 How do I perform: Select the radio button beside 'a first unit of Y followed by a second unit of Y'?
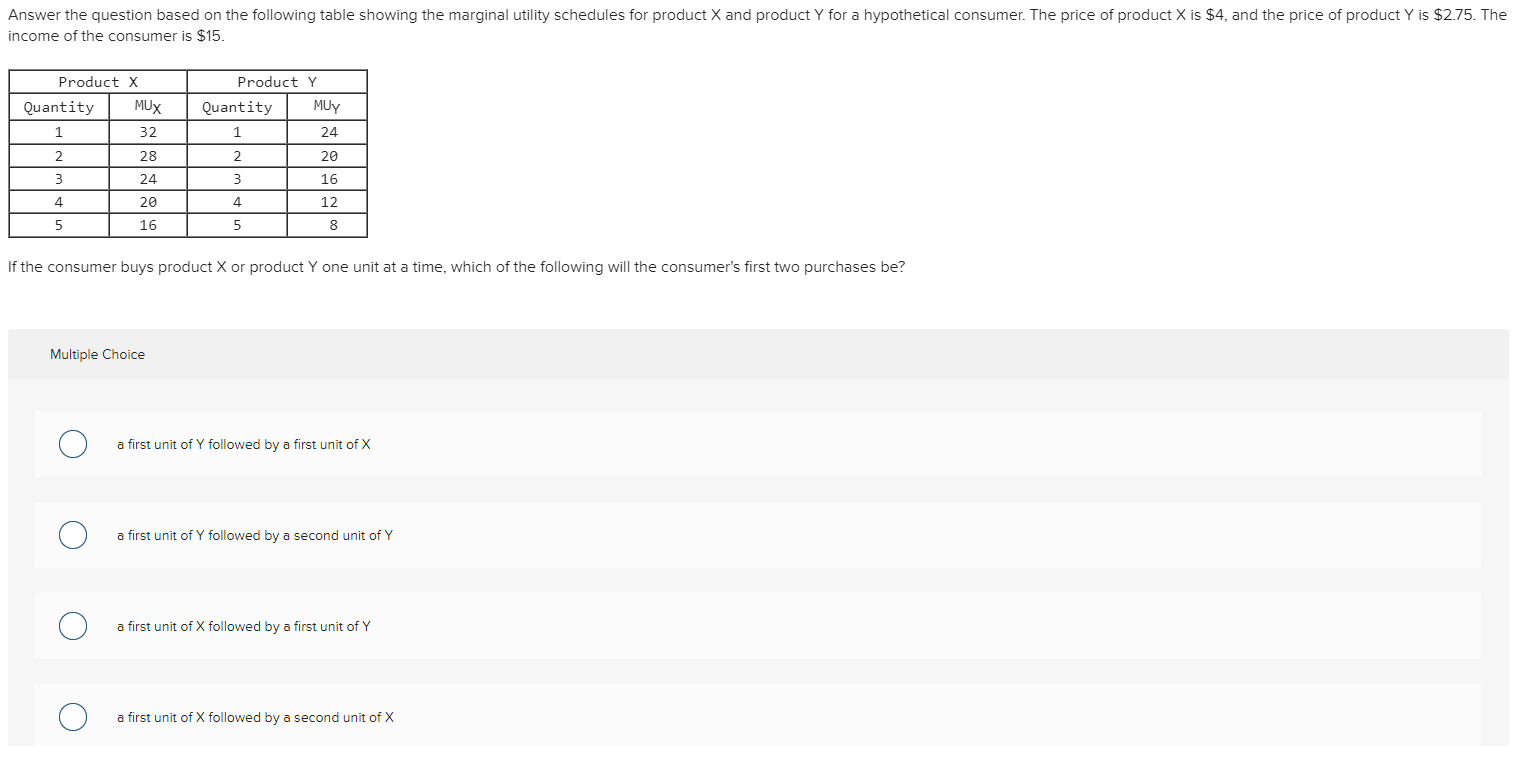[72, 535]
